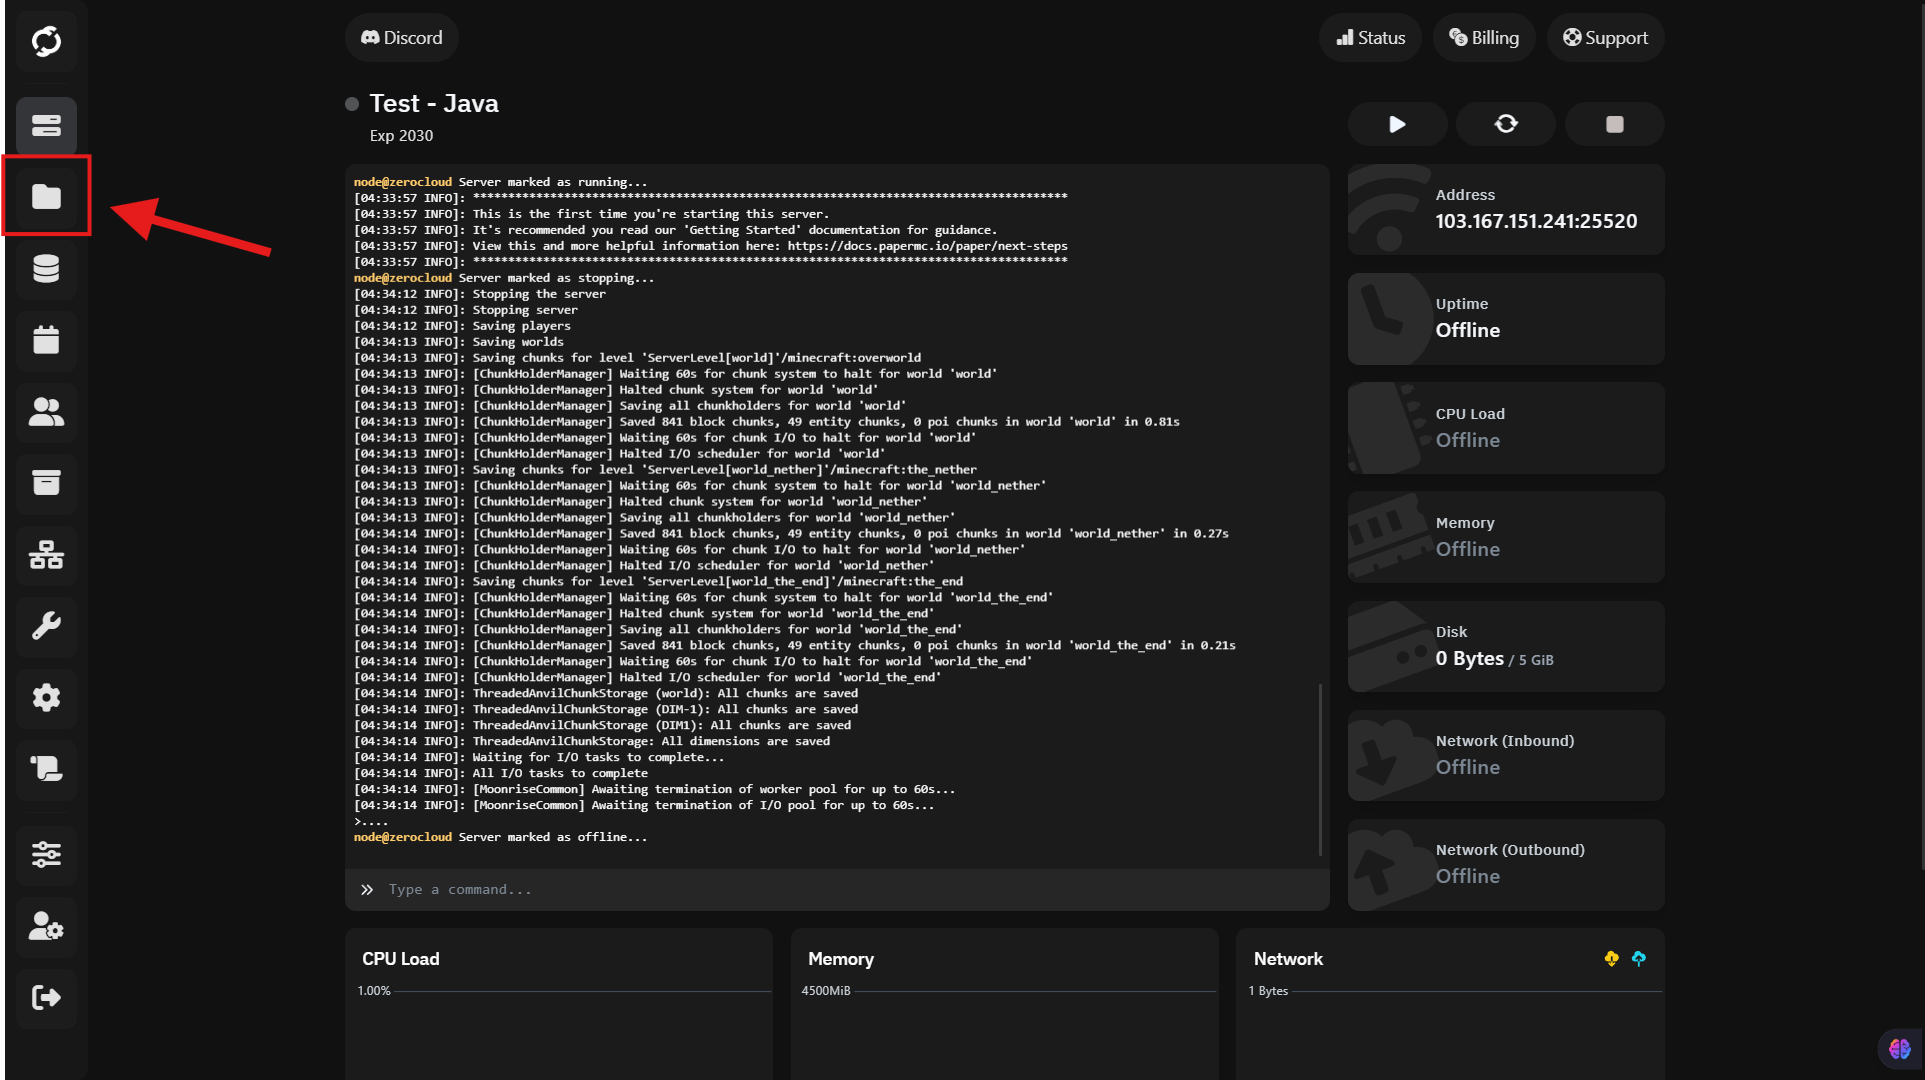The width and height of the screenshot is (1925, 1080).
Task: Open the Users management panel
Action: click(46, 412)
